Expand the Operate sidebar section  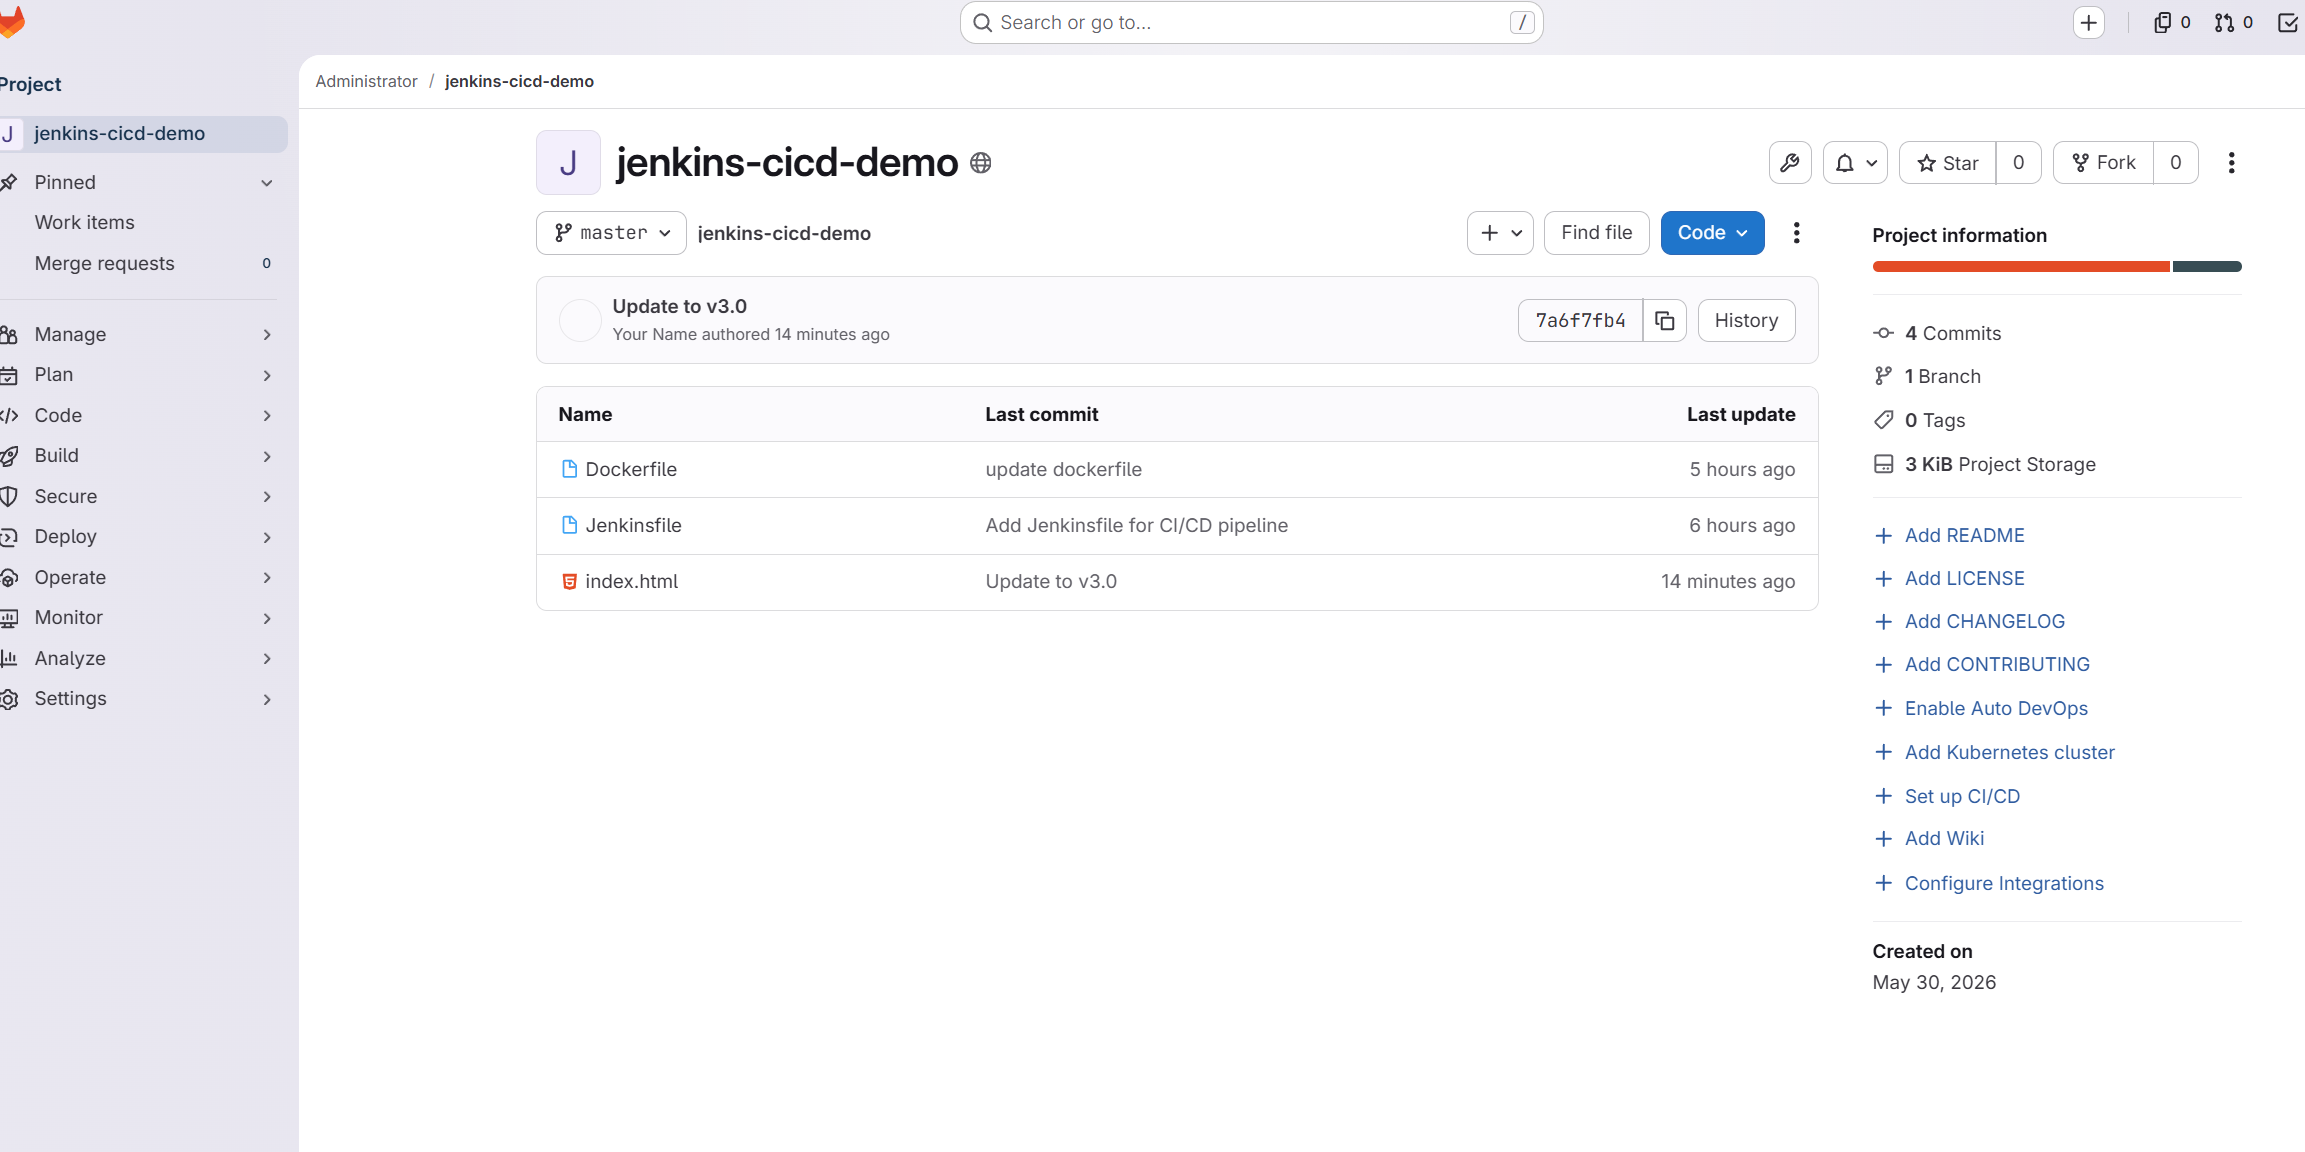[x=138, y=577]
